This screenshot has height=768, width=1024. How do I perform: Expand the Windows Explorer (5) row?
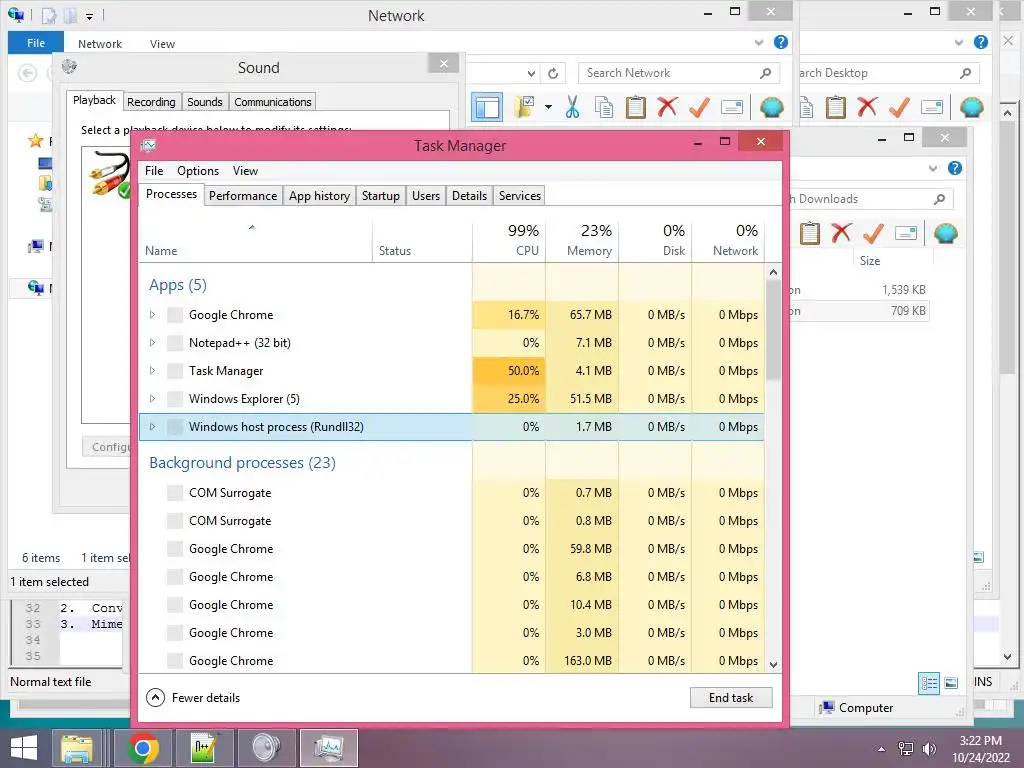pyautogui.click(x=152, y=399)
